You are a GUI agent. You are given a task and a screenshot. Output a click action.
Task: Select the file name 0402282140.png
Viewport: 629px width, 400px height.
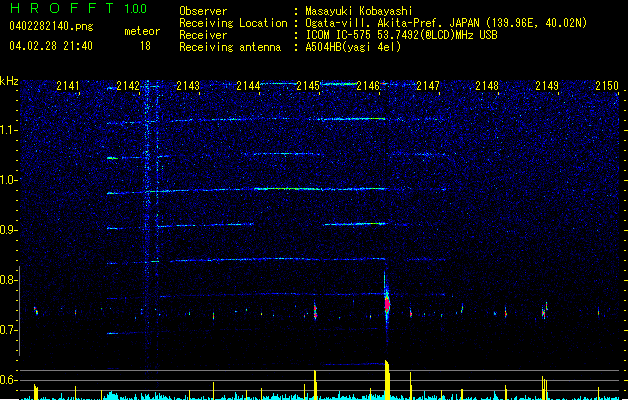pos(51,26)
